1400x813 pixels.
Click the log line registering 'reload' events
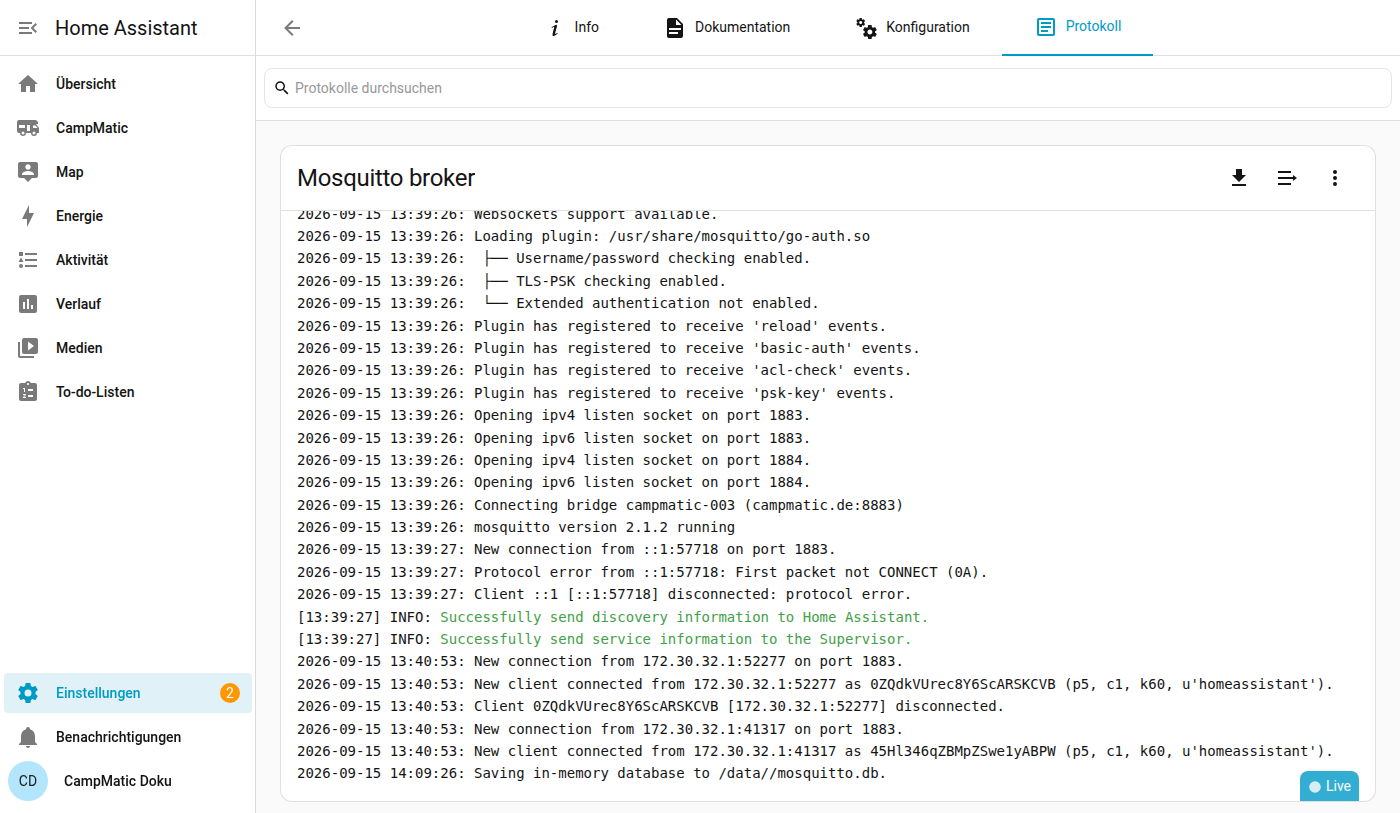click(x=591, y=326)
